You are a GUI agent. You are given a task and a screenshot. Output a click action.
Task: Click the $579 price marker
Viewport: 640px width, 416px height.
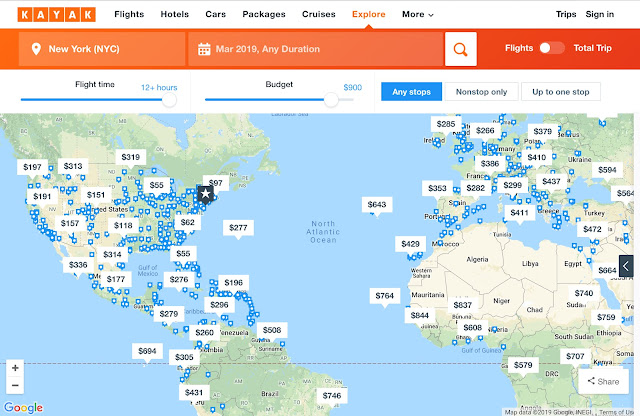523,365
